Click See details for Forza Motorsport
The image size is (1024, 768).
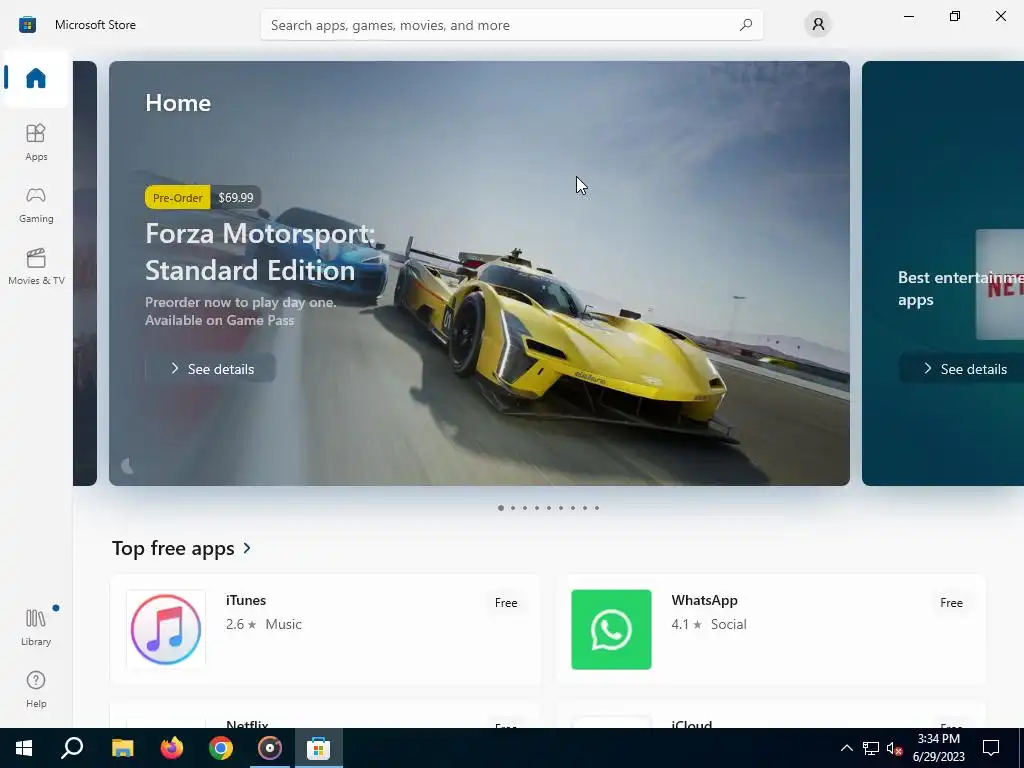[x=210, y=369]
